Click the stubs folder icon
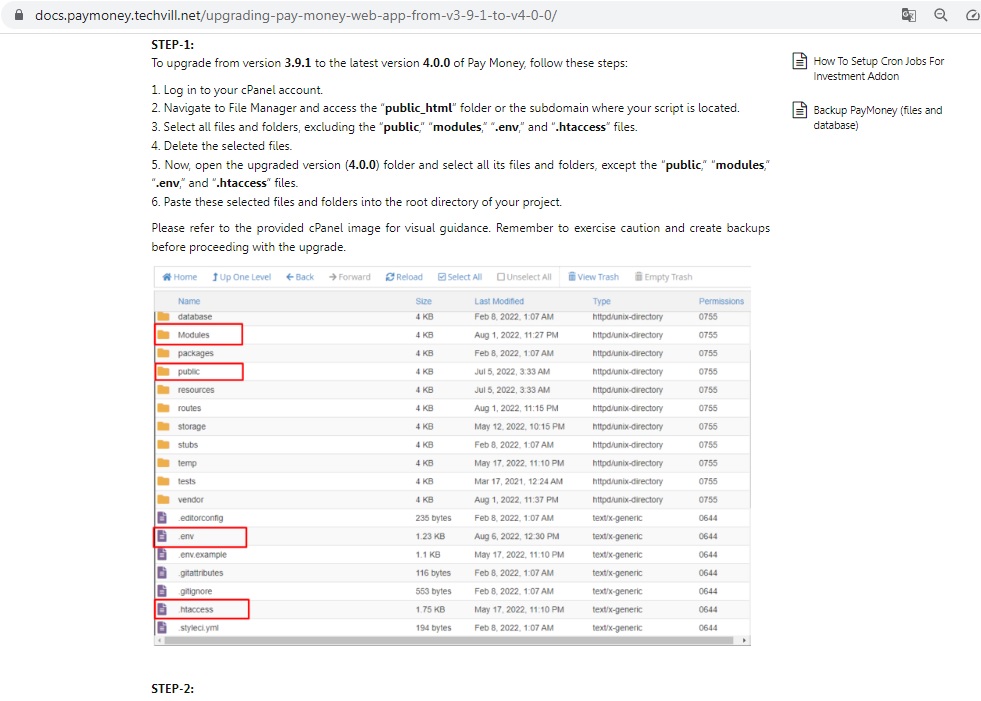This screenshot has width=981, height=701. pyautogui.click(x=163, y=444)
